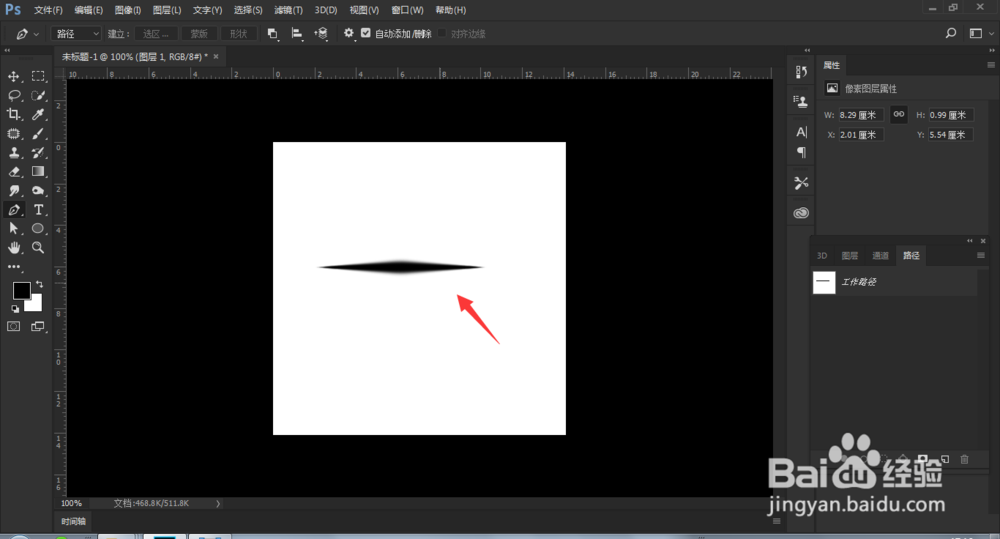Select the Crop tool
This screenshot has height=539, width=1000.
point(13,115)
